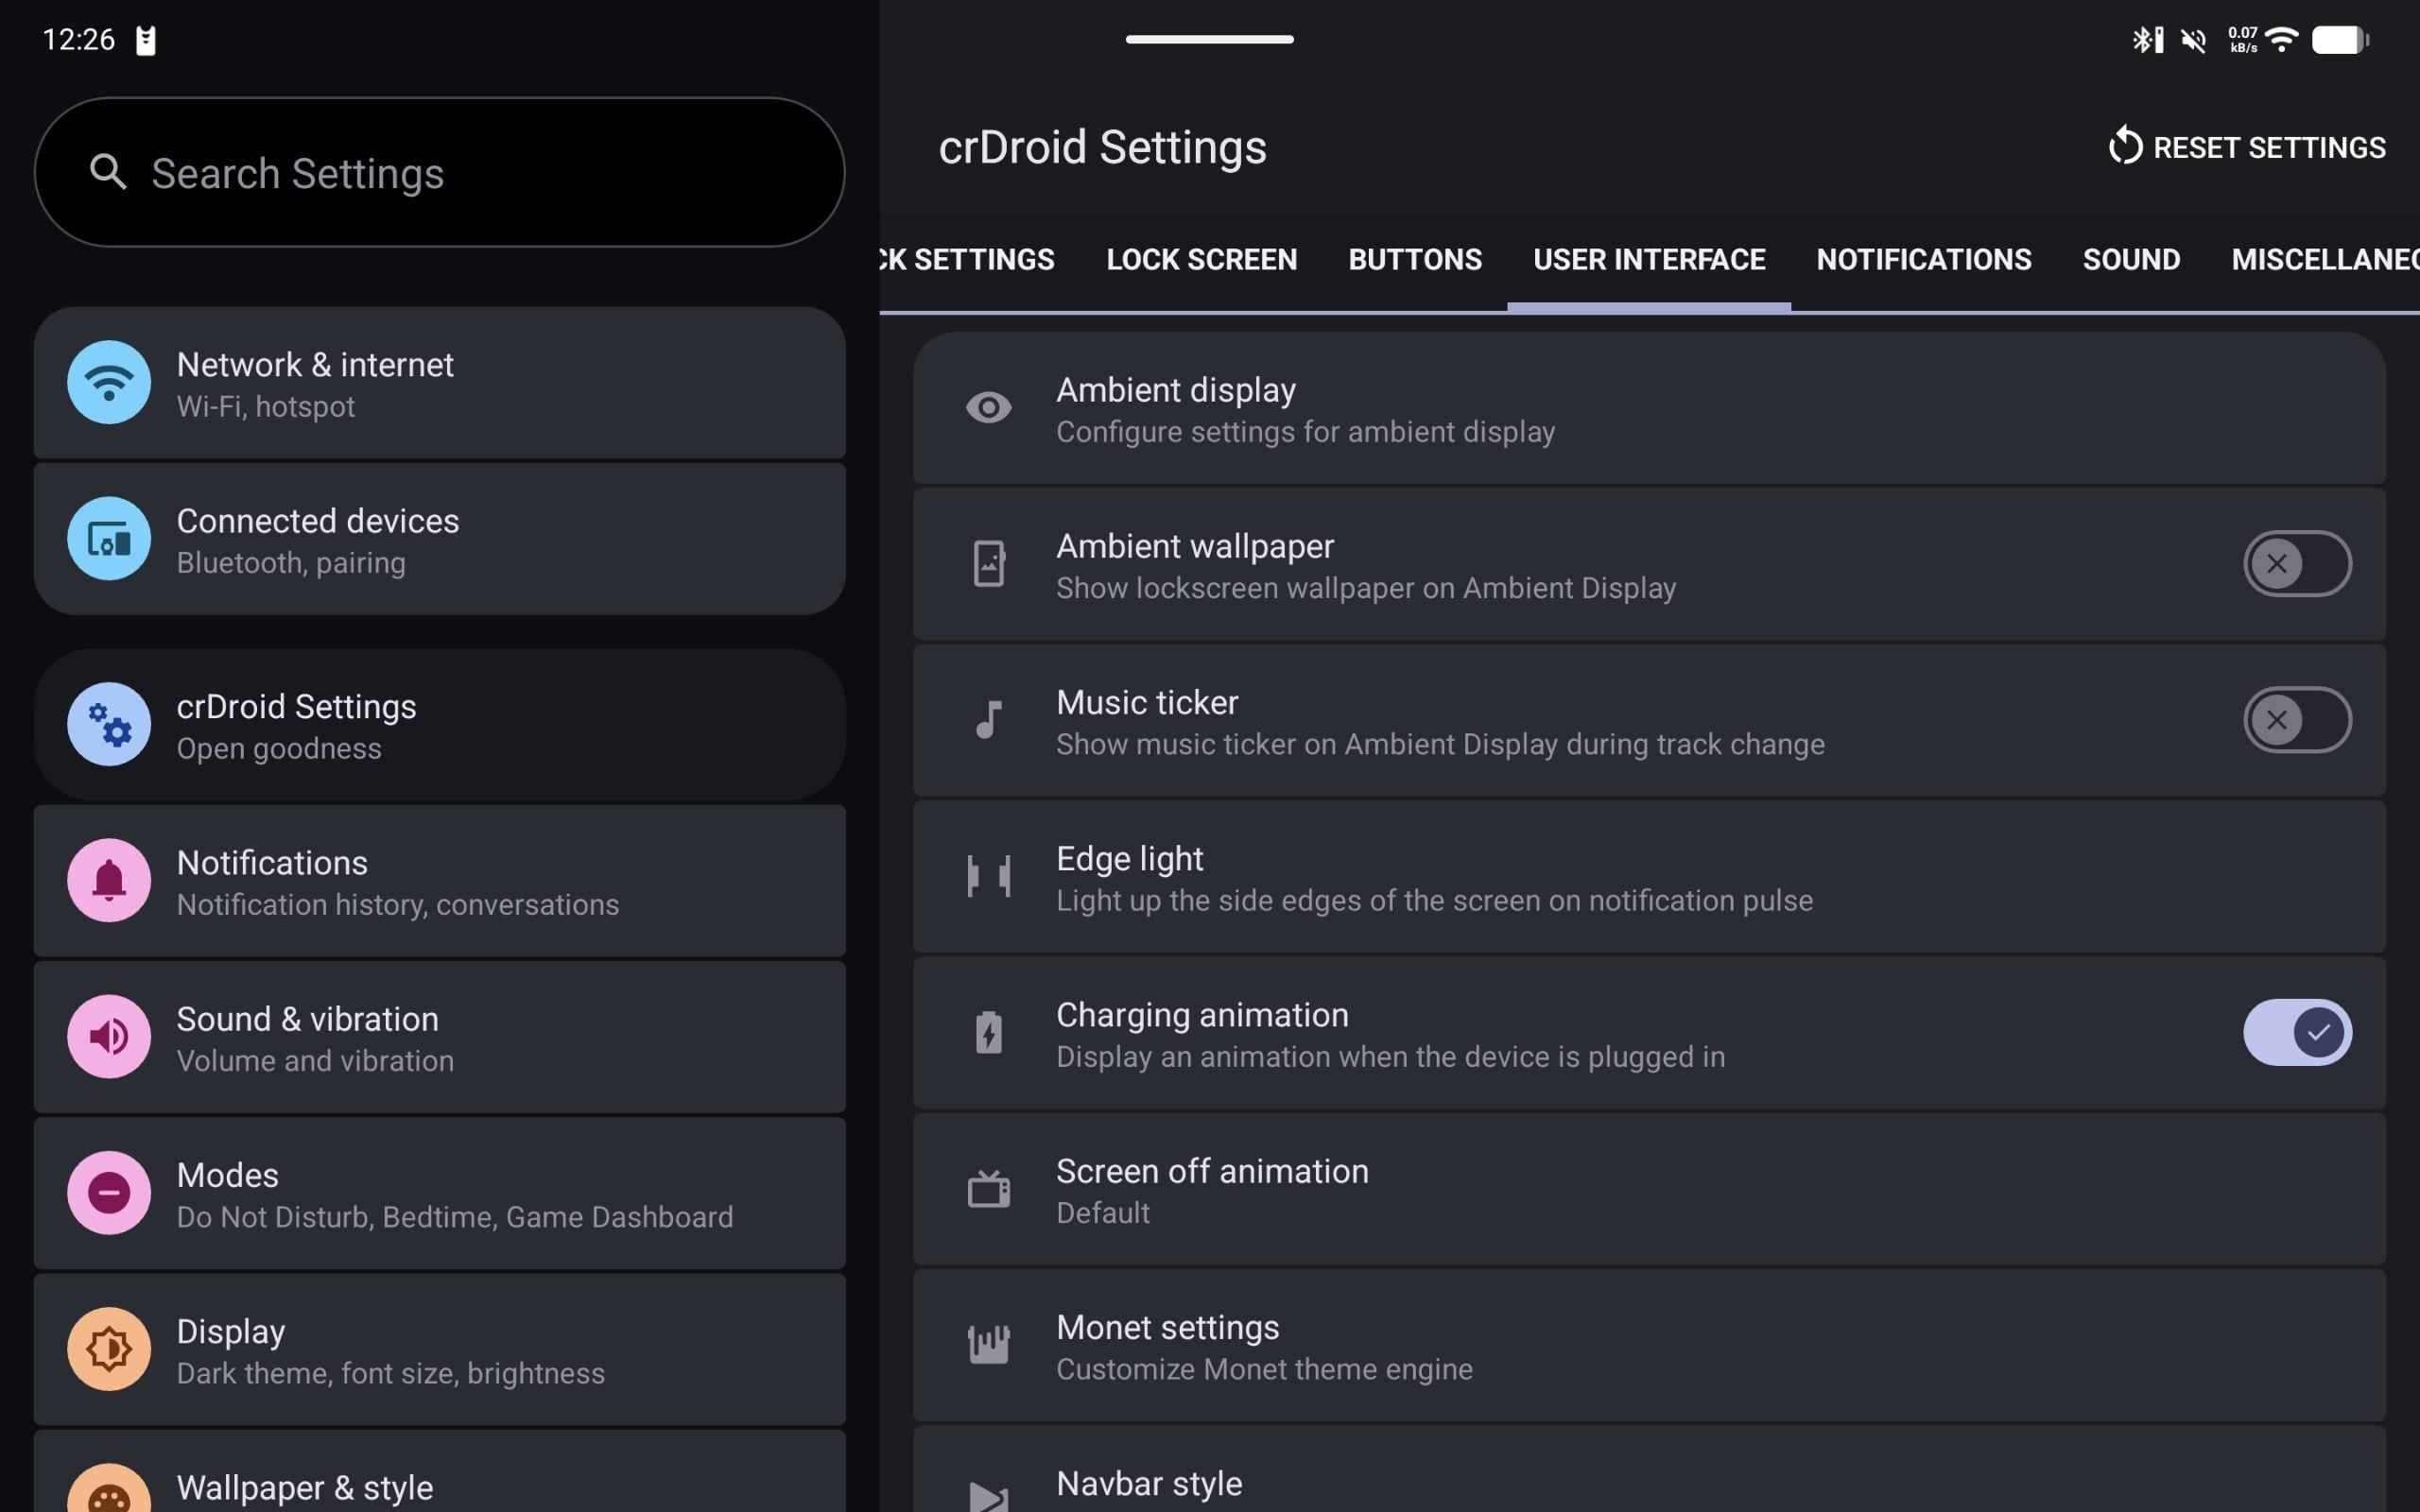Image resolution: width=2420 pixels, height=1512 pixels.
Task: Click the Ambient display eye icon
Action: click(x=988, y=408)
